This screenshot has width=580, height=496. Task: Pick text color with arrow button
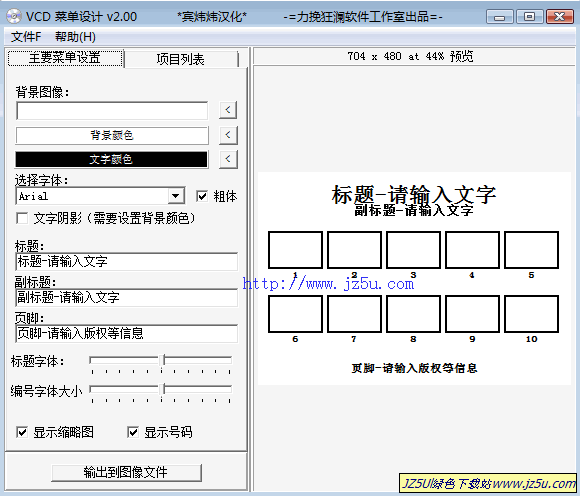pyautogui.click(x=228, y=159)
